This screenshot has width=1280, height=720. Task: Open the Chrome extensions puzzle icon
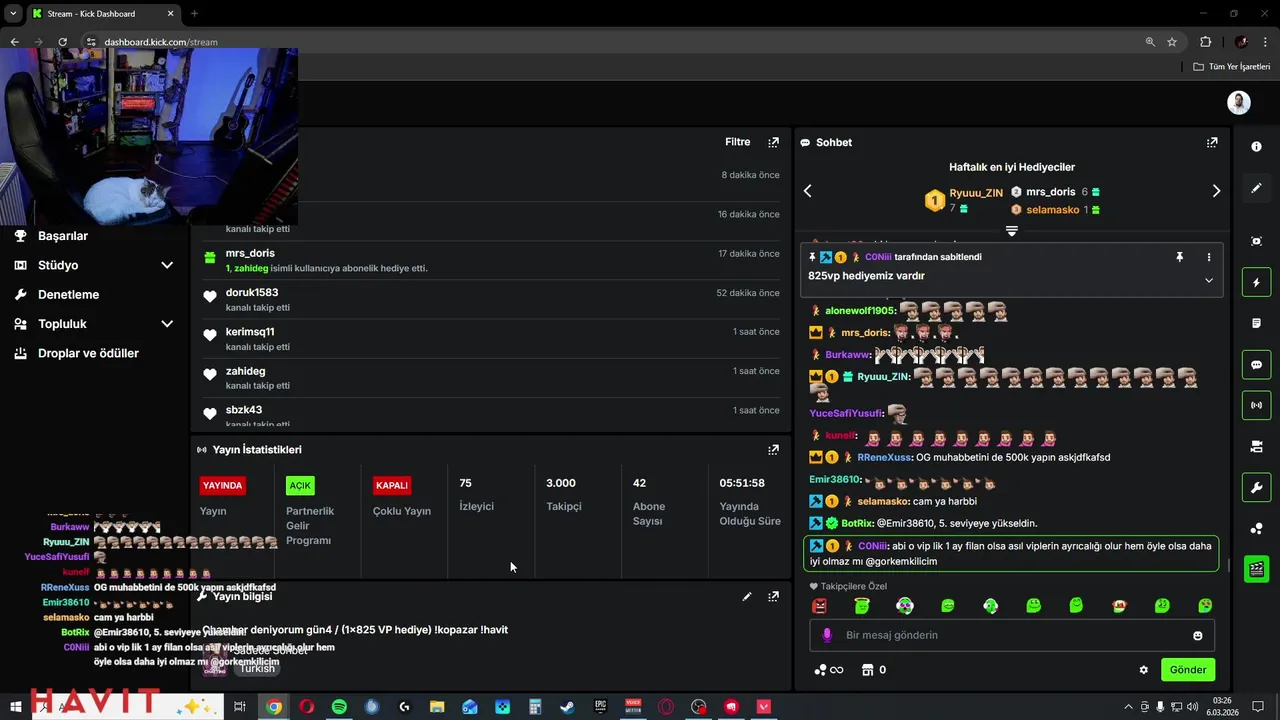click(1205, 42)
